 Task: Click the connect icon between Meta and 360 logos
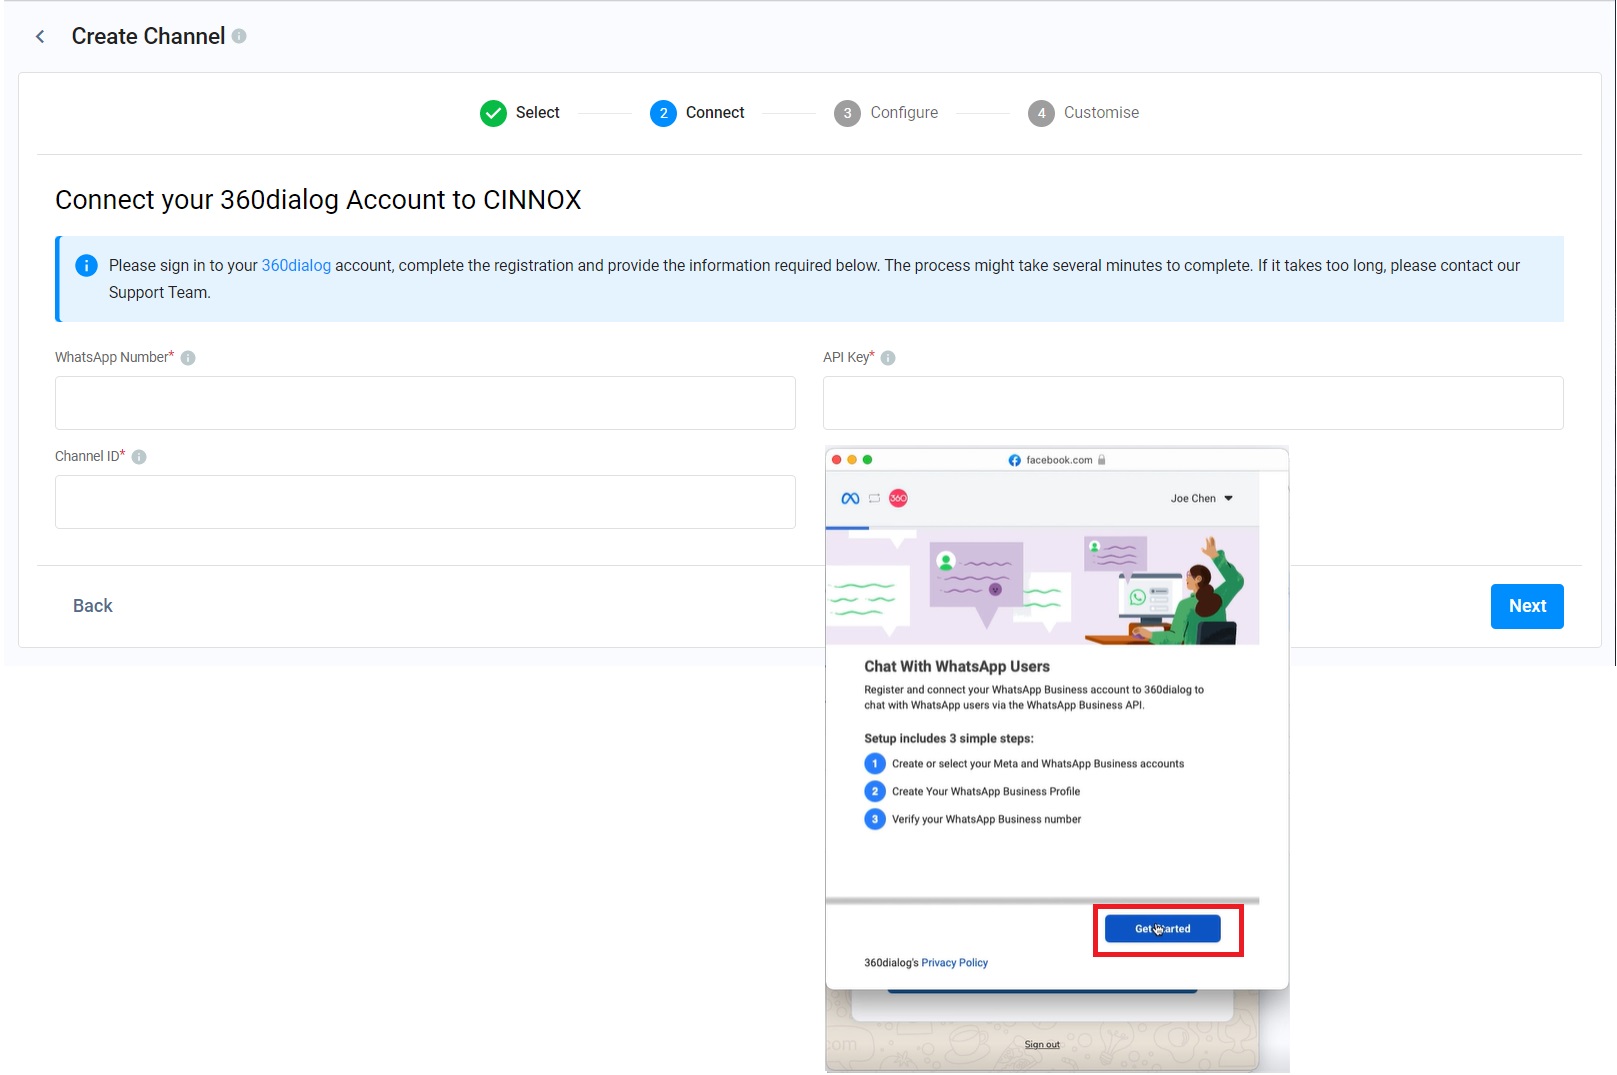tap(874, 498)
